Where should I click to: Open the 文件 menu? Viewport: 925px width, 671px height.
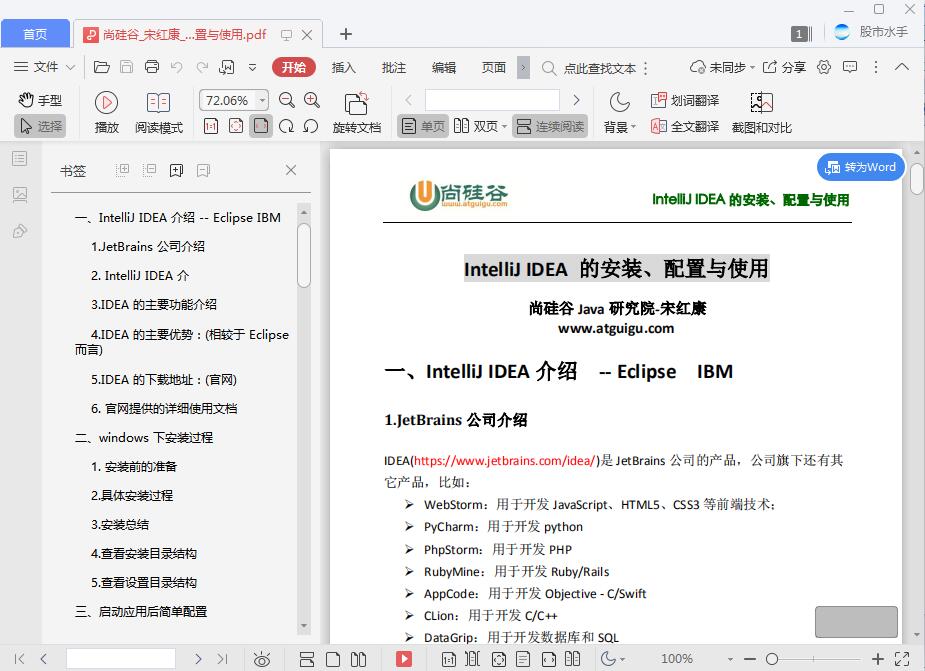point(35,67)
